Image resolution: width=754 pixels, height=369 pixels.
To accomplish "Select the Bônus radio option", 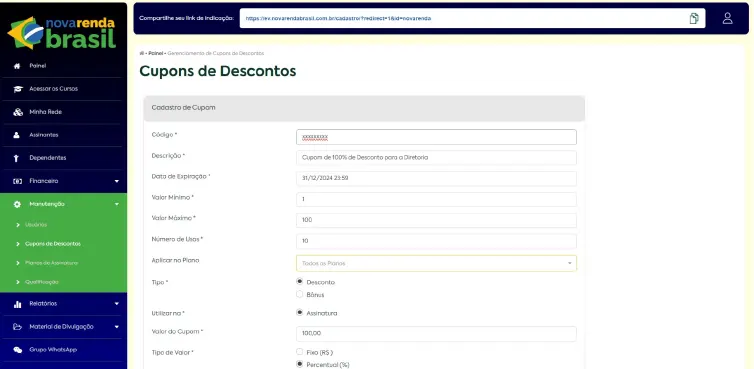I will (300, 294).
